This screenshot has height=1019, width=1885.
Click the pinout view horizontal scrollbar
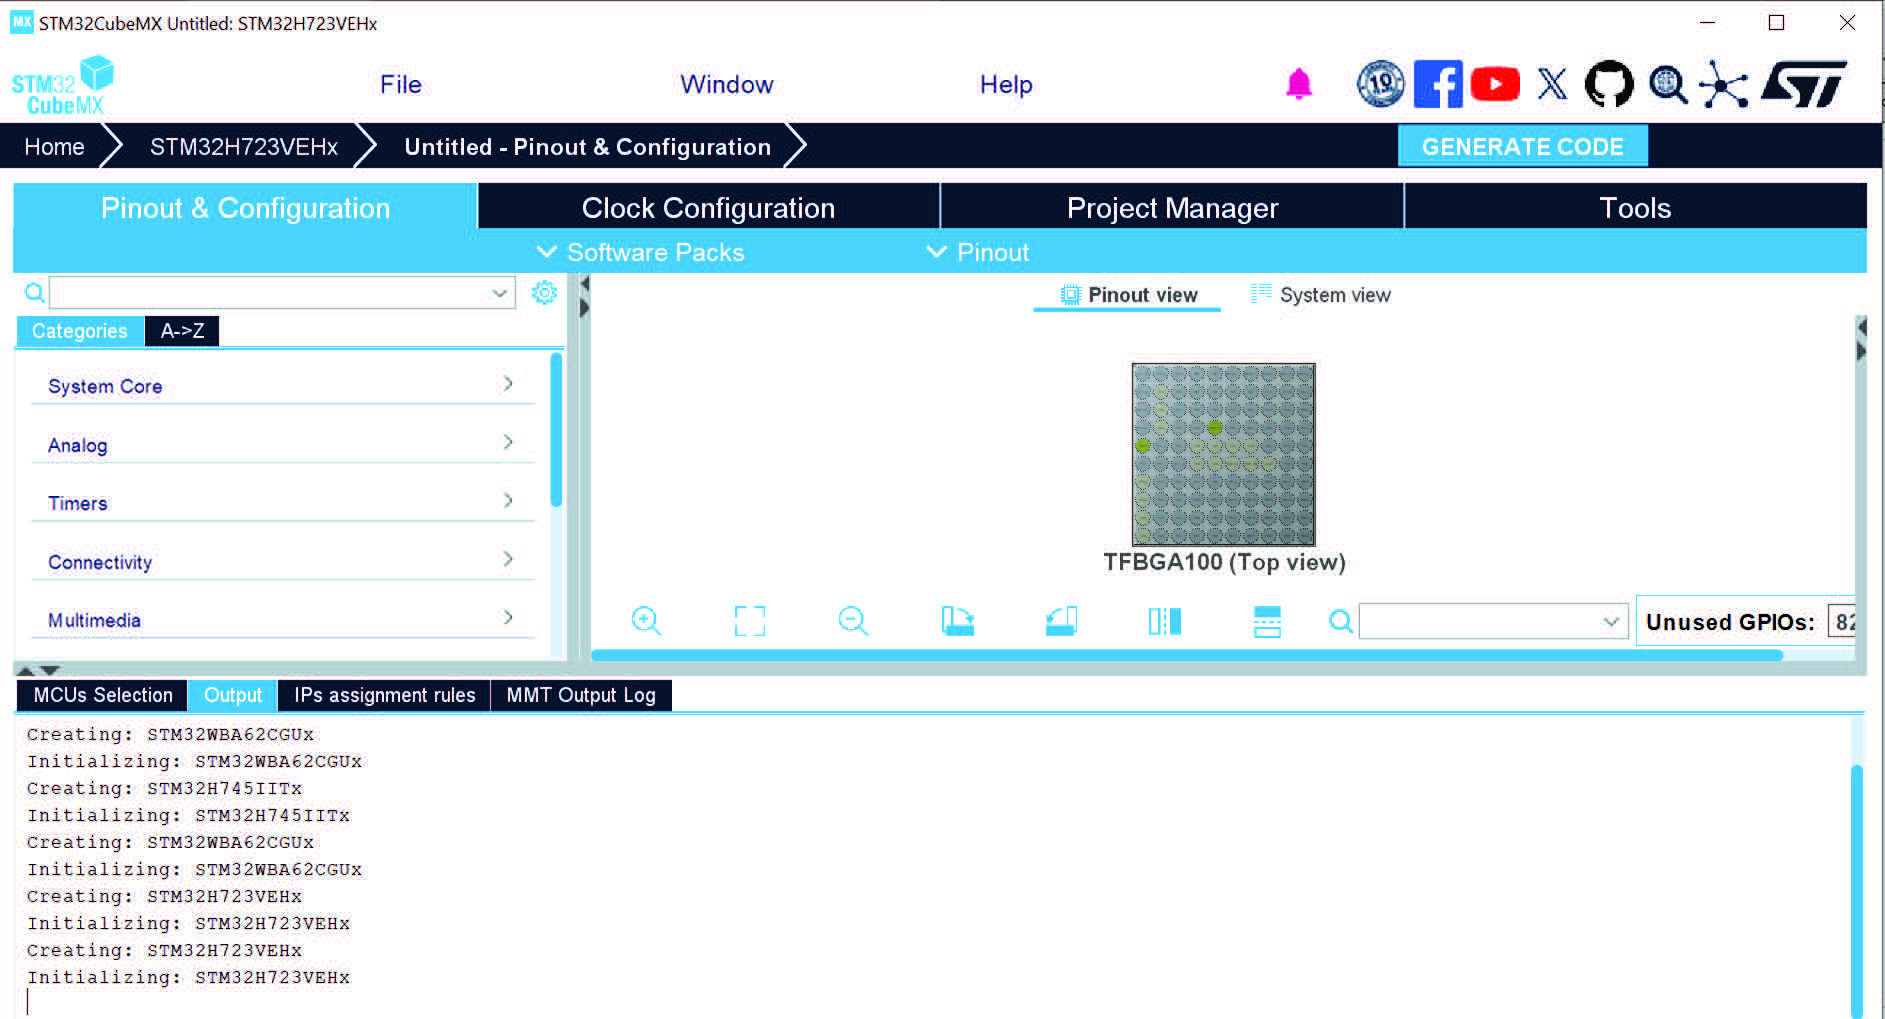point(1187,655)
